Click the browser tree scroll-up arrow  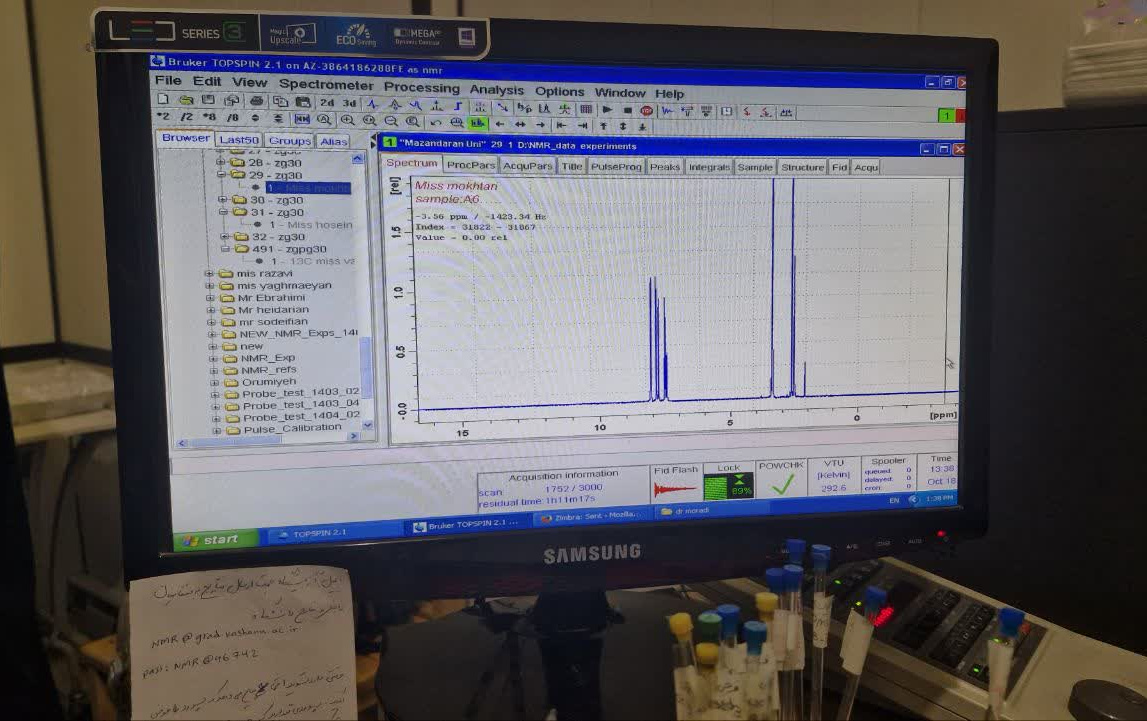(357, 158)
